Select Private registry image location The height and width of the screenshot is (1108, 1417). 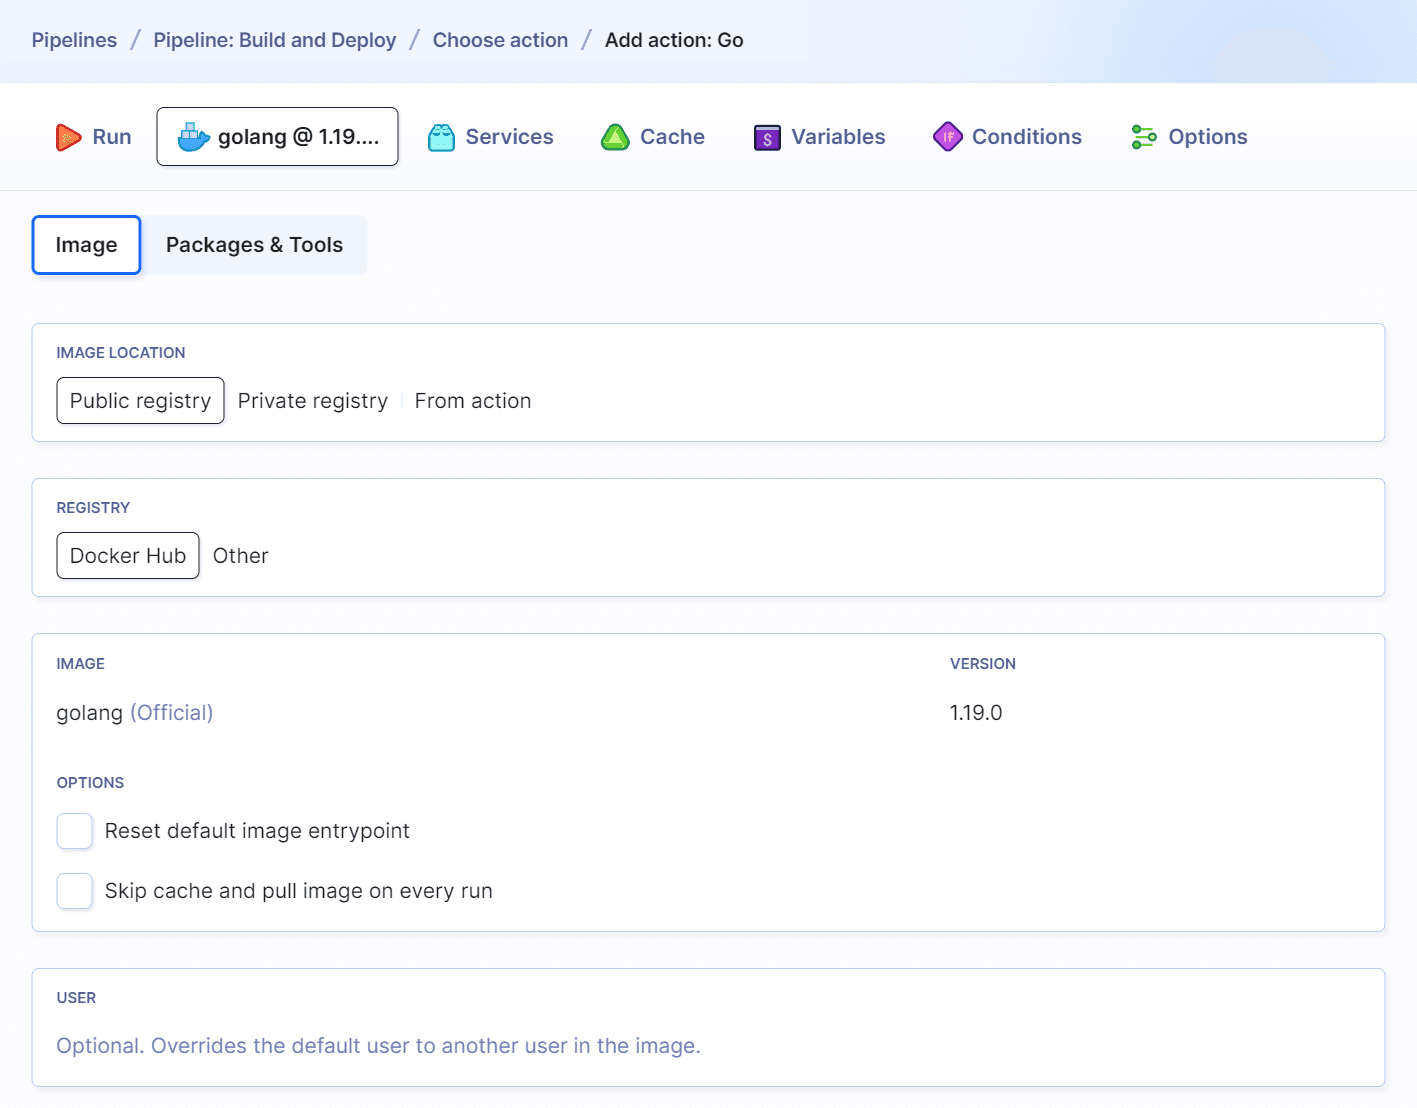(x=312, y=401)
